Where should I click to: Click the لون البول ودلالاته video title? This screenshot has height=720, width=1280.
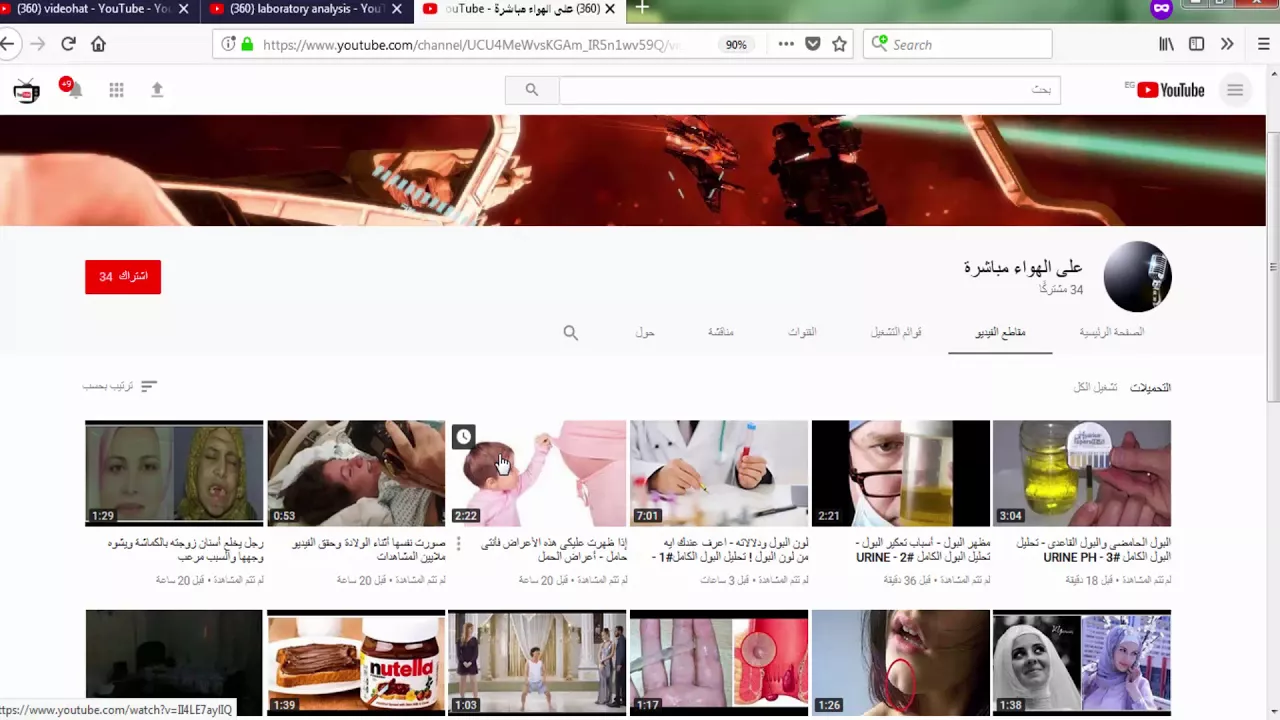pyautogui.click(x=730, y=550)
